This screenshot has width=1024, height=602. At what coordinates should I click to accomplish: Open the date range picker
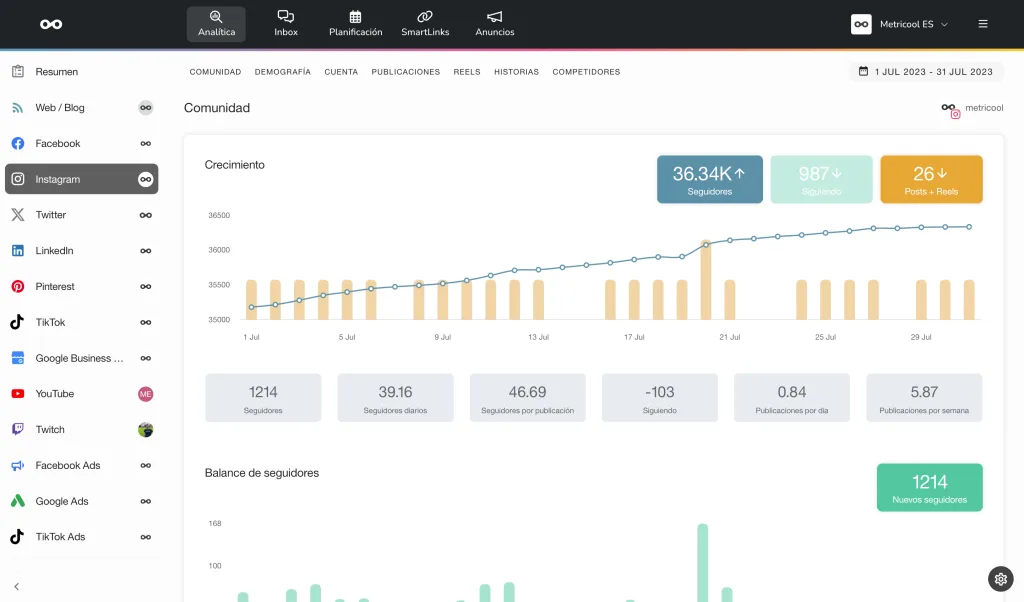point(926,72)
